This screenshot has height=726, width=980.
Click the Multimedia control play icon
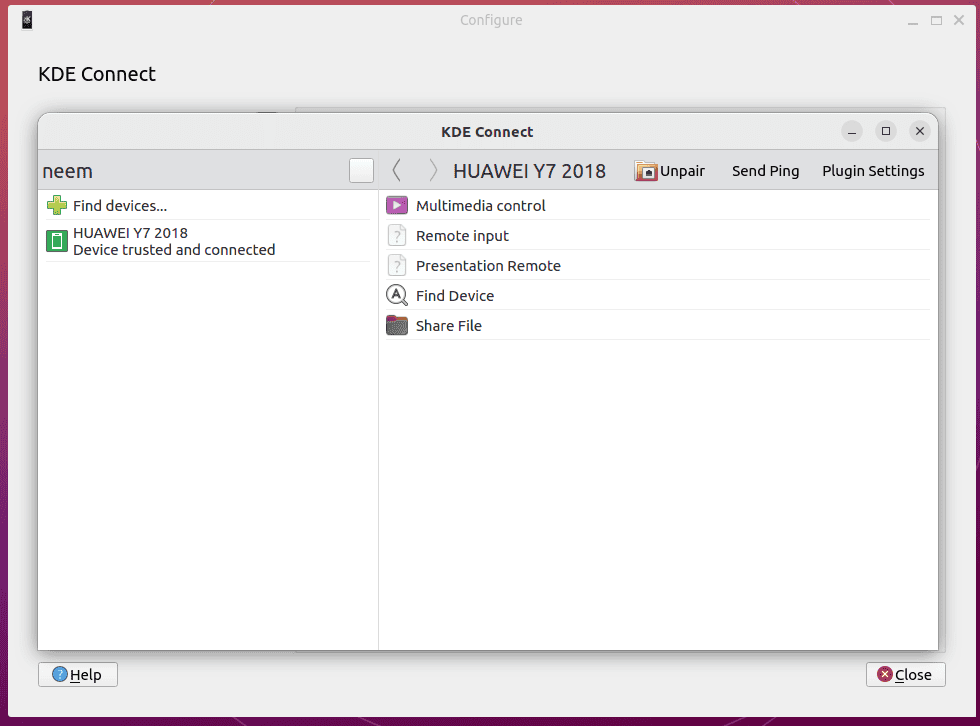point(397,205)
